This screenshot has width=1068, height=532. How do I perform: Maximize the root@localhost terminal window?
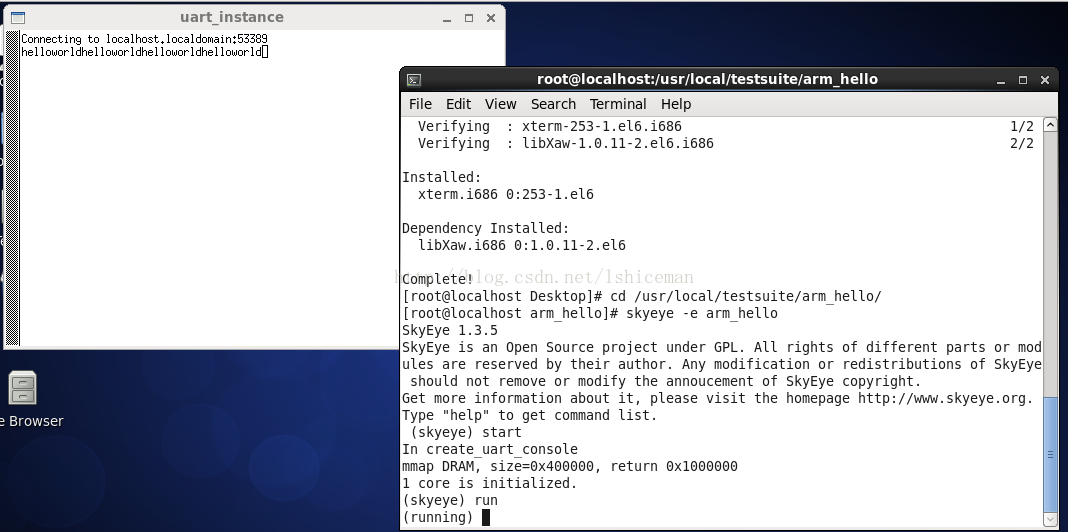pos(1022,80)
